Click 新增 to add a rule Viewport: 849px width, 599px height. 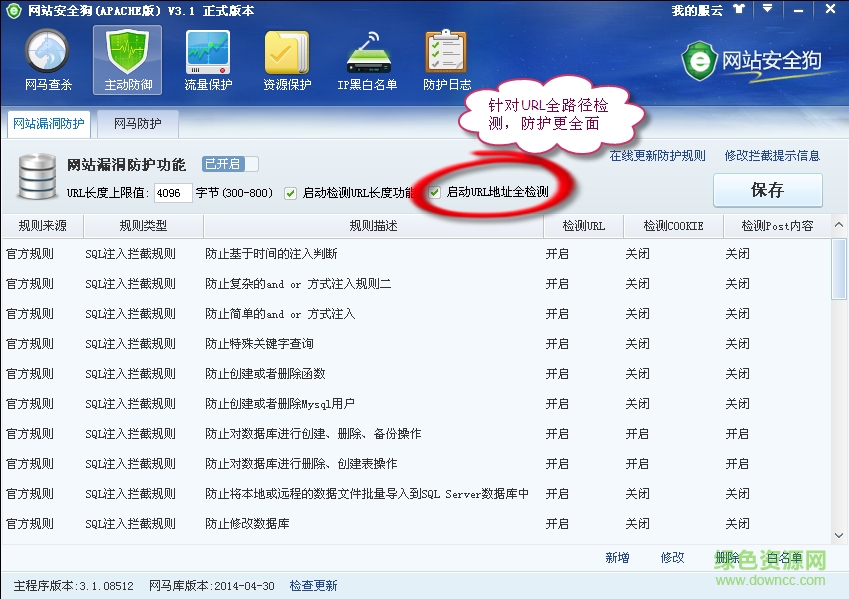(618, 559)
